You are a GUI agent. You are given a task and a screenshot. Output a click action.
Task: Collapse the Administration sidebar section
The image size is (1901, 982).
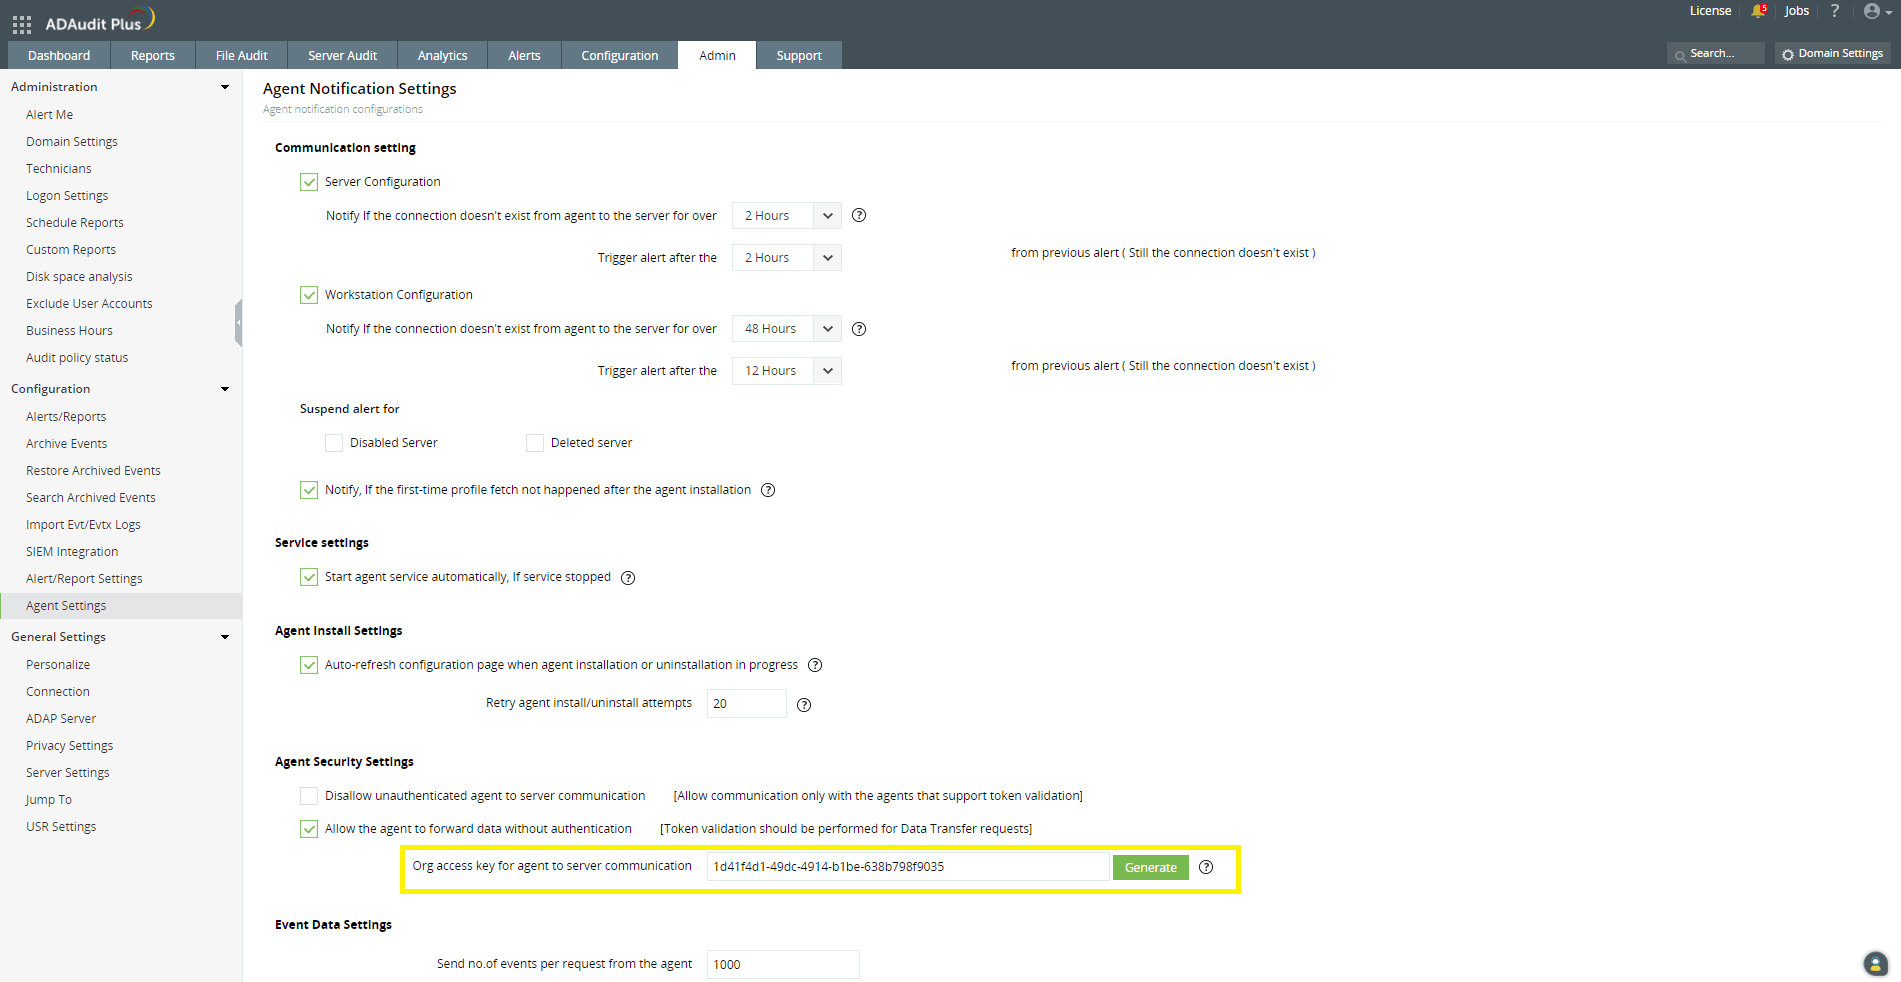point(224,86)
